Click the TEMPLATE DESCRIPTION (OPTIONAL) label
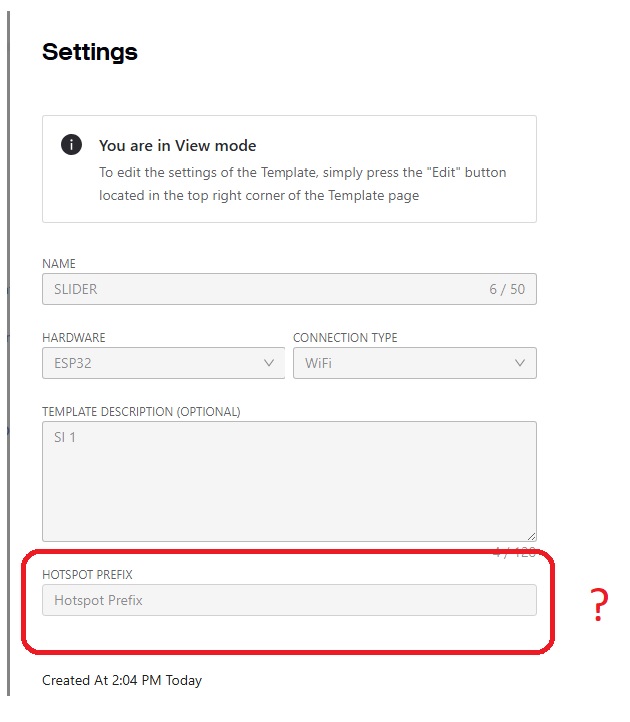This screenshot has width=630, height=722. click(x=141, y=412)
